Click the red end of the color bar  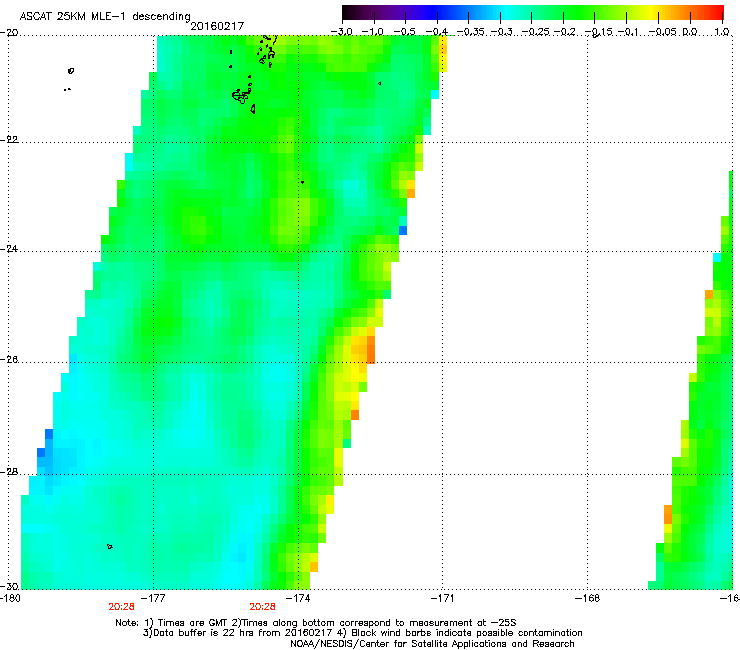click(x=715, y=12)
